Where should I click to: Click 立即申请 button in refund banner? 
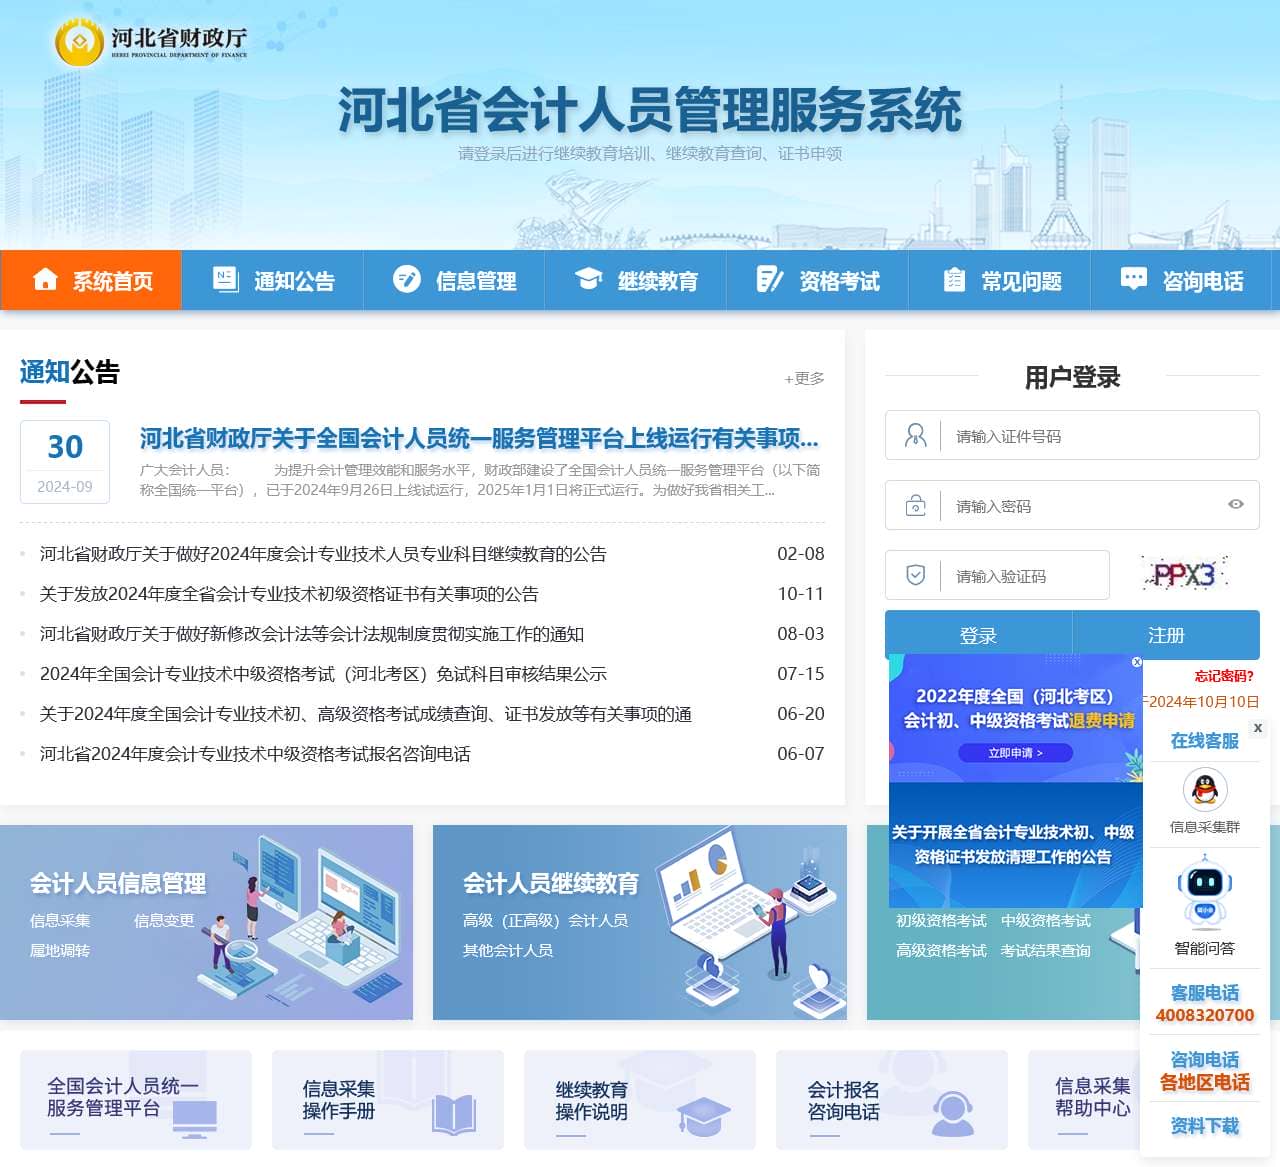click(x=1015, y=753)
